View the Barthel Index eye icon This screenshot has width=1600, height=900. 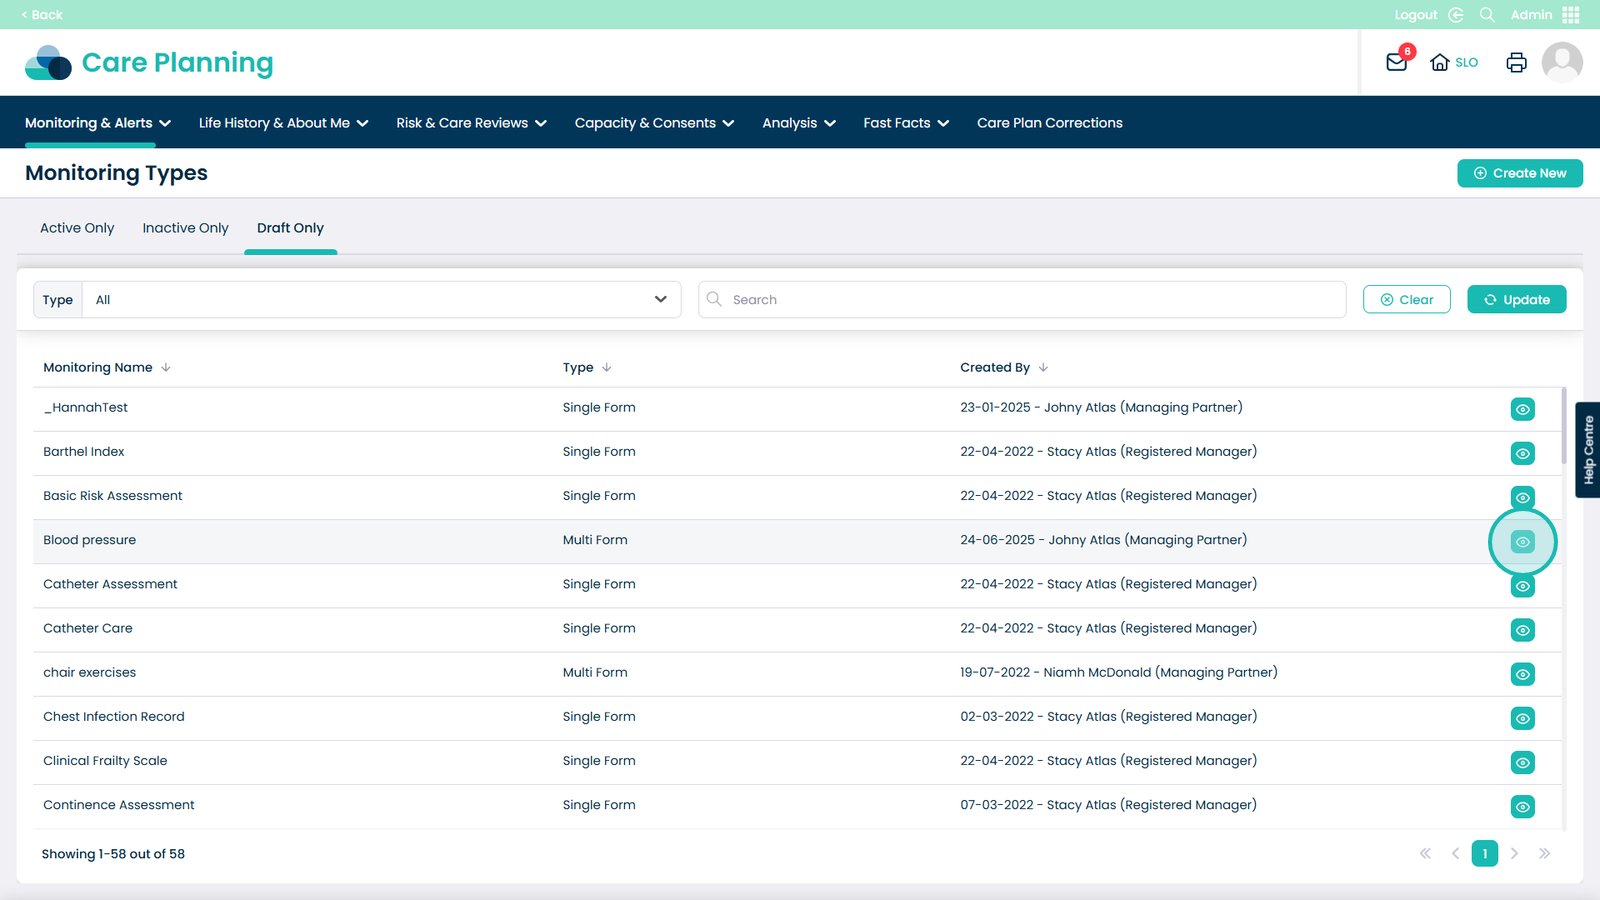[x=1522, y=453]
